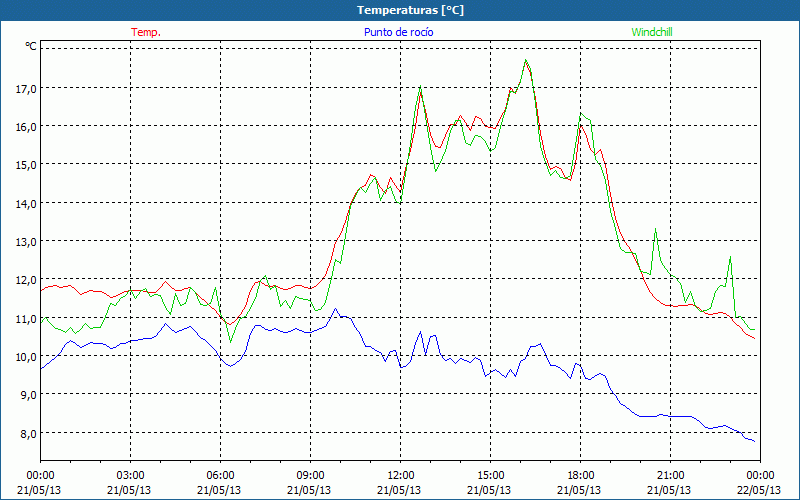This screenshot has width=800, height=500.
Task: Select the green Windchill legend label
Action: [x=652, y=32]
